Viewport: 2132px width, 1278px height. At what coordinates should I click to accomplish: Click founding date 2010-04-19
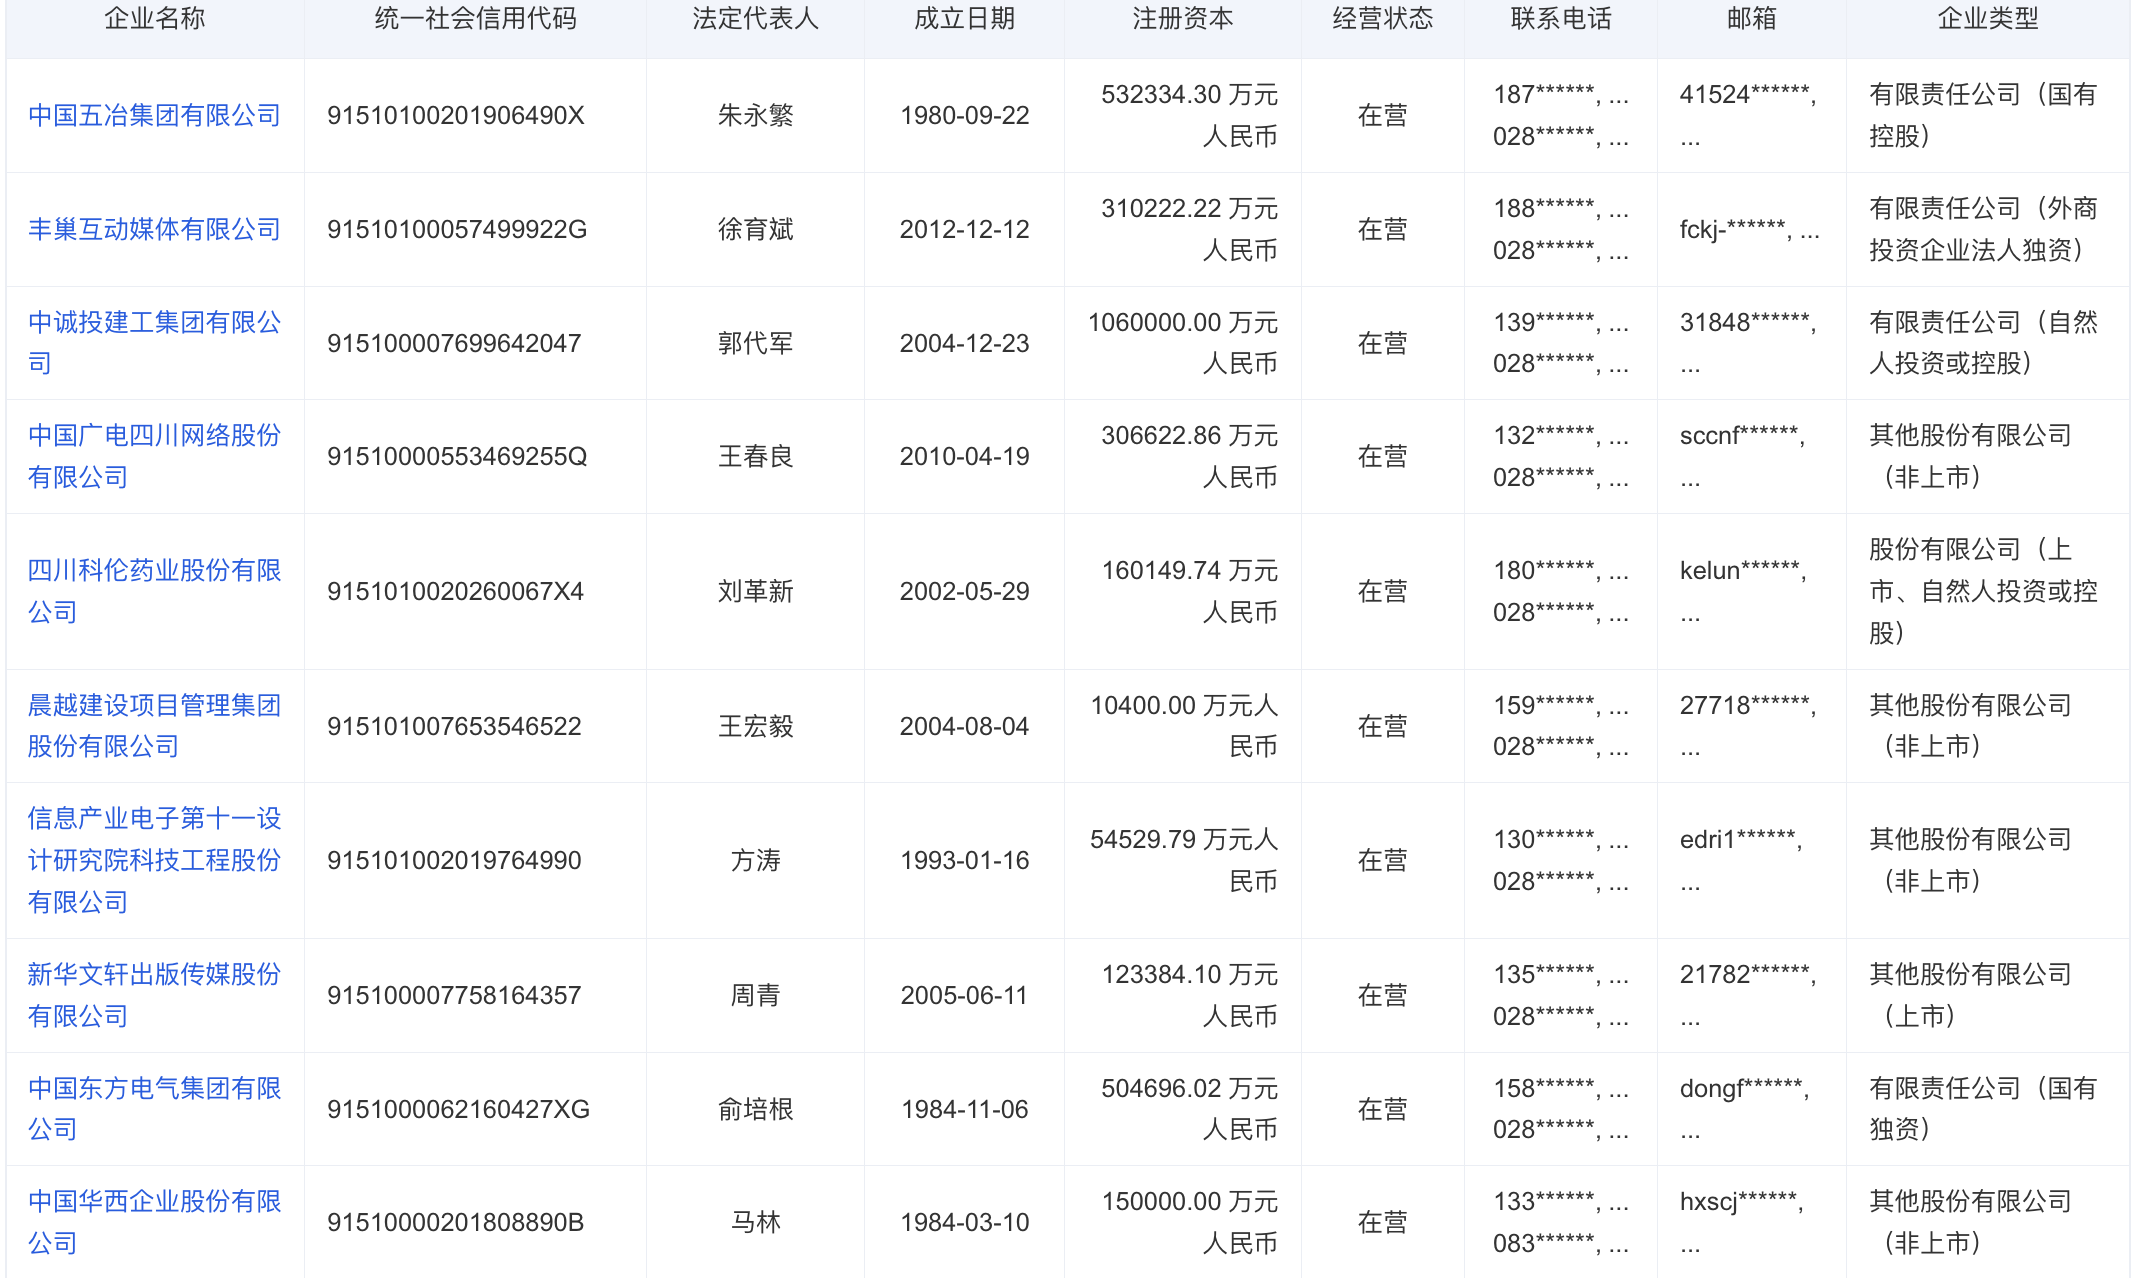[x=964, y=456]
